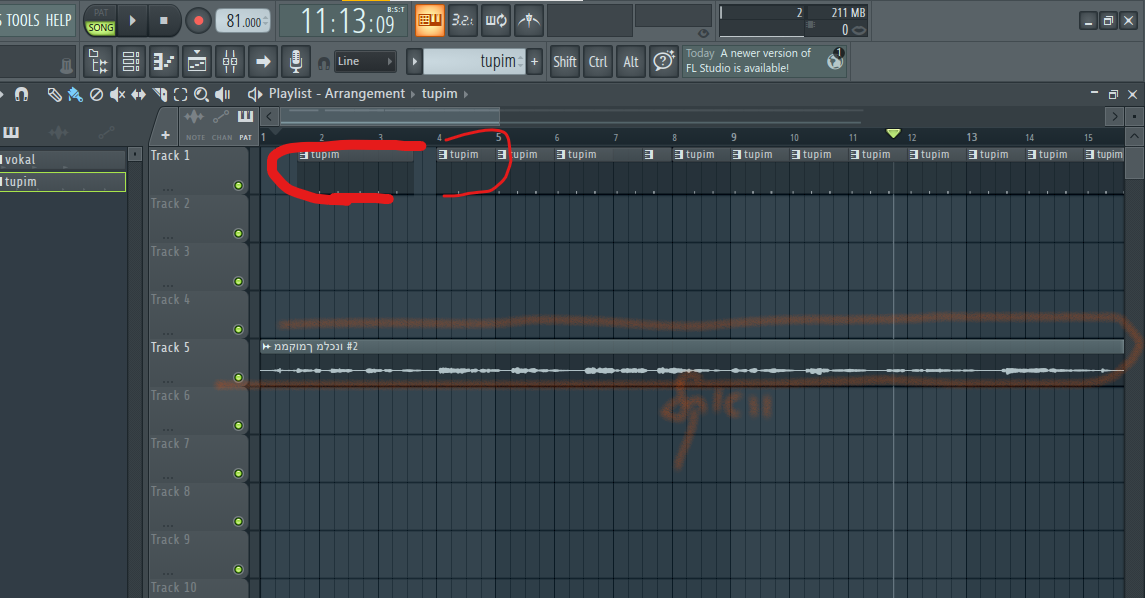This screenshot has height=598, width=1147.
Task: Open the Line snap dropdown
Action: click(365, 62)
